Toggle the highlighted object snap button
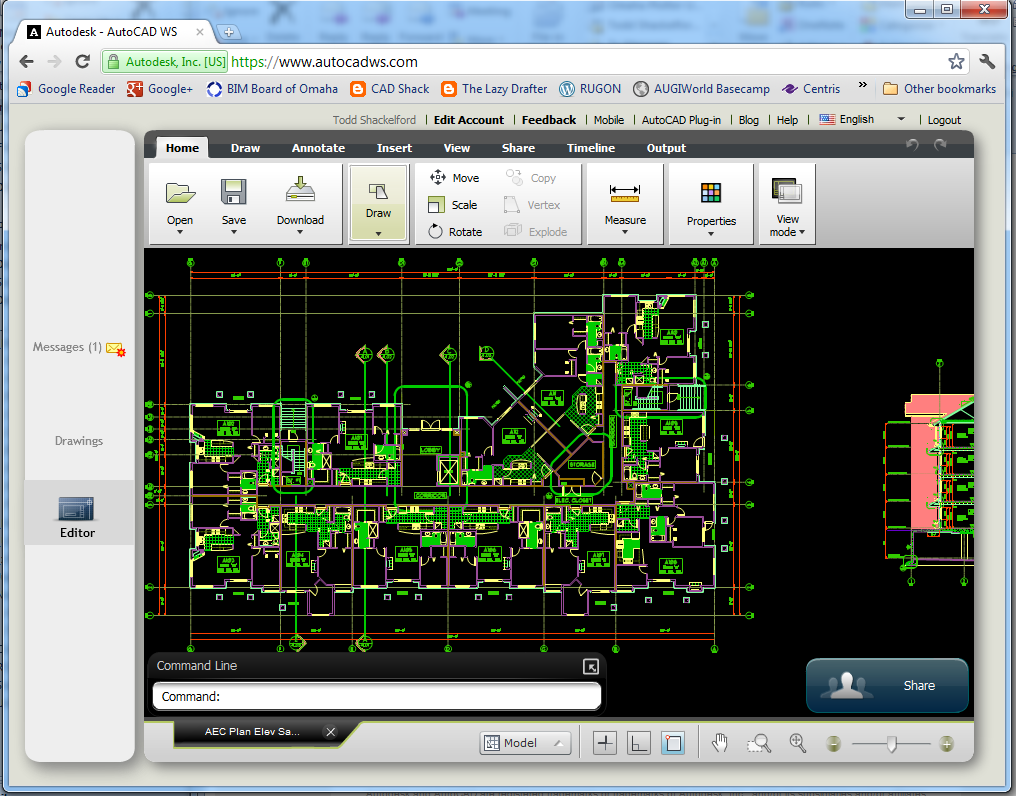The width and height of the screenshot is (1016, 796). 673,743
